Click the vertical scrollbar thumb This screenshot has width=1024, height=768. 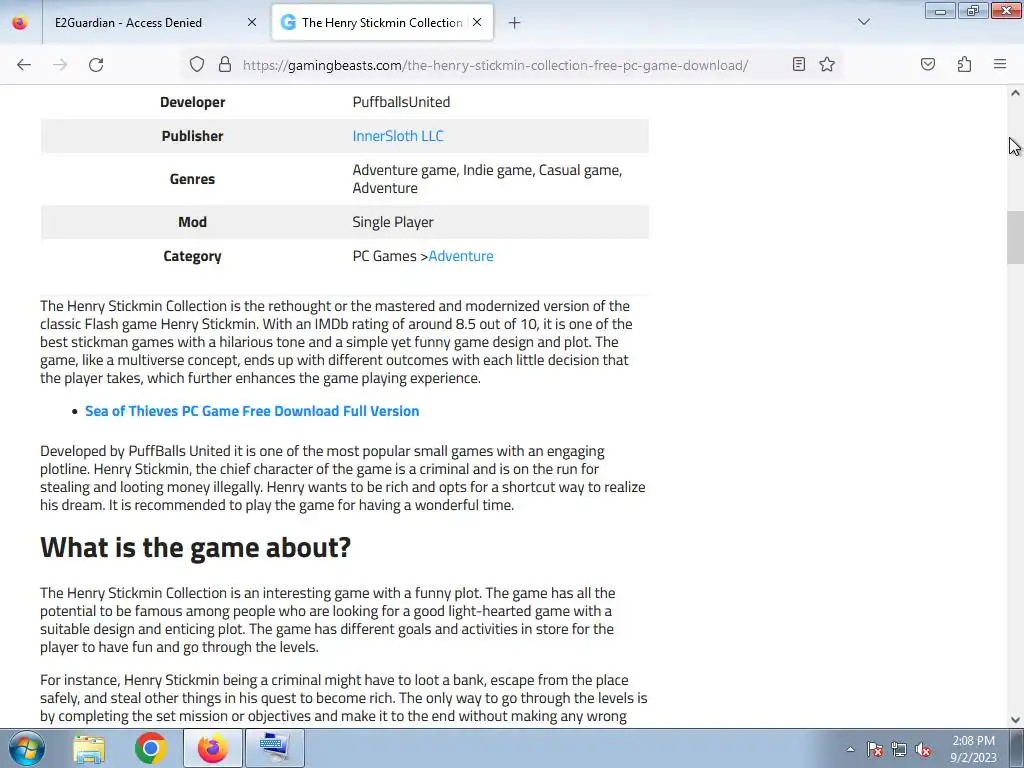pyautogui.click(x=1015, y=237)
